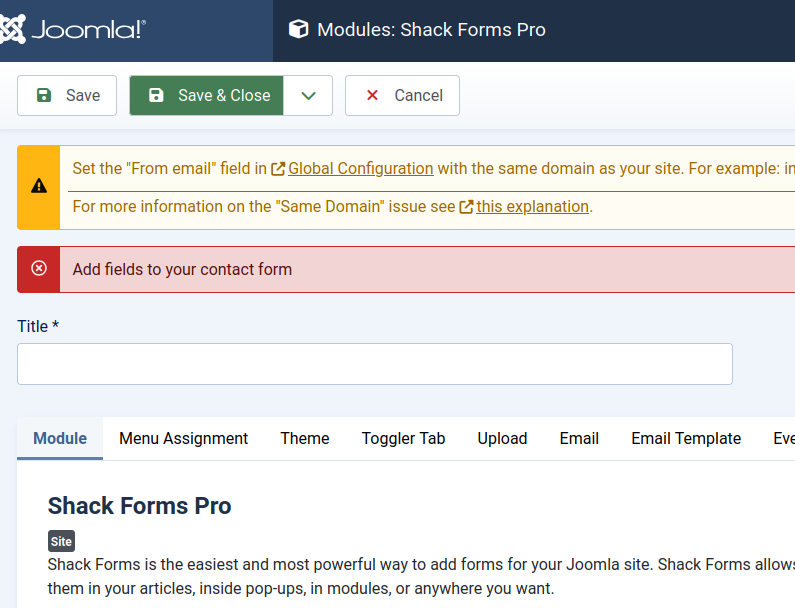Expand the Save & Close dropdown arrow
This screenshot has width=795, height=608.
coord(308,95)
